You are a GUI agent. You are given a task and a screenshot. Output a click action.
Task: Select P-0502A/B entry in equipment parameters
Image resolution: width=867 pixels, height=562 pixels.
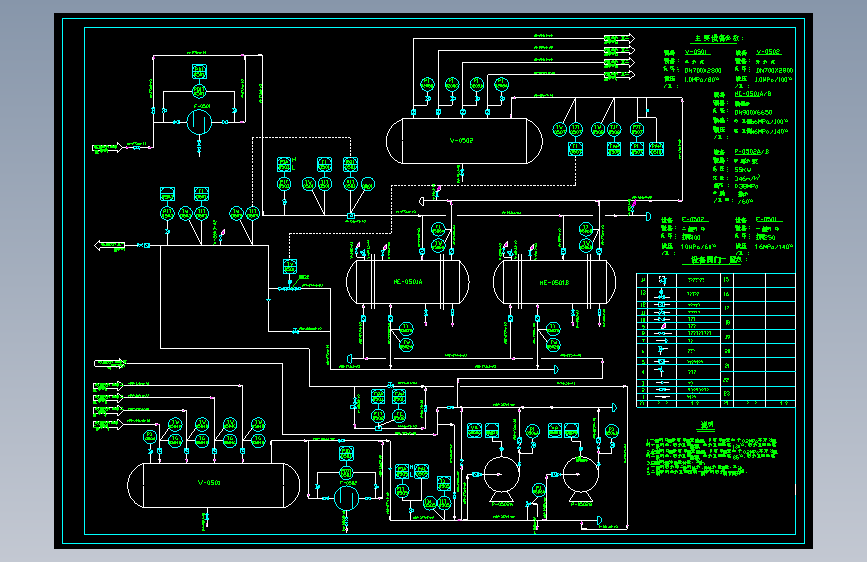751,151
